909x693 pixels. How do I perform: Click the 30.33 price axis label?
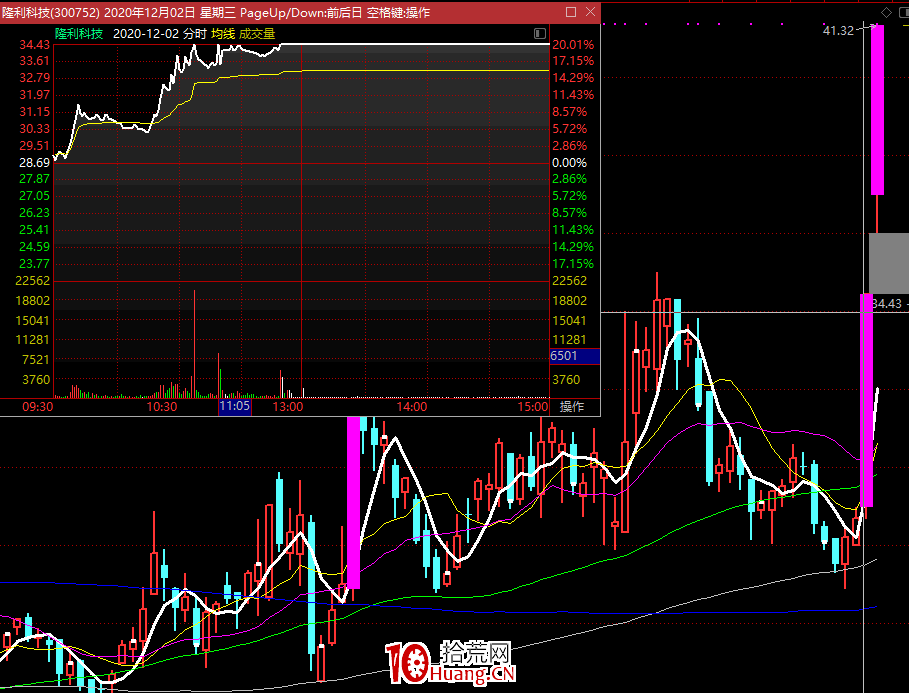[x=35, y=129]
